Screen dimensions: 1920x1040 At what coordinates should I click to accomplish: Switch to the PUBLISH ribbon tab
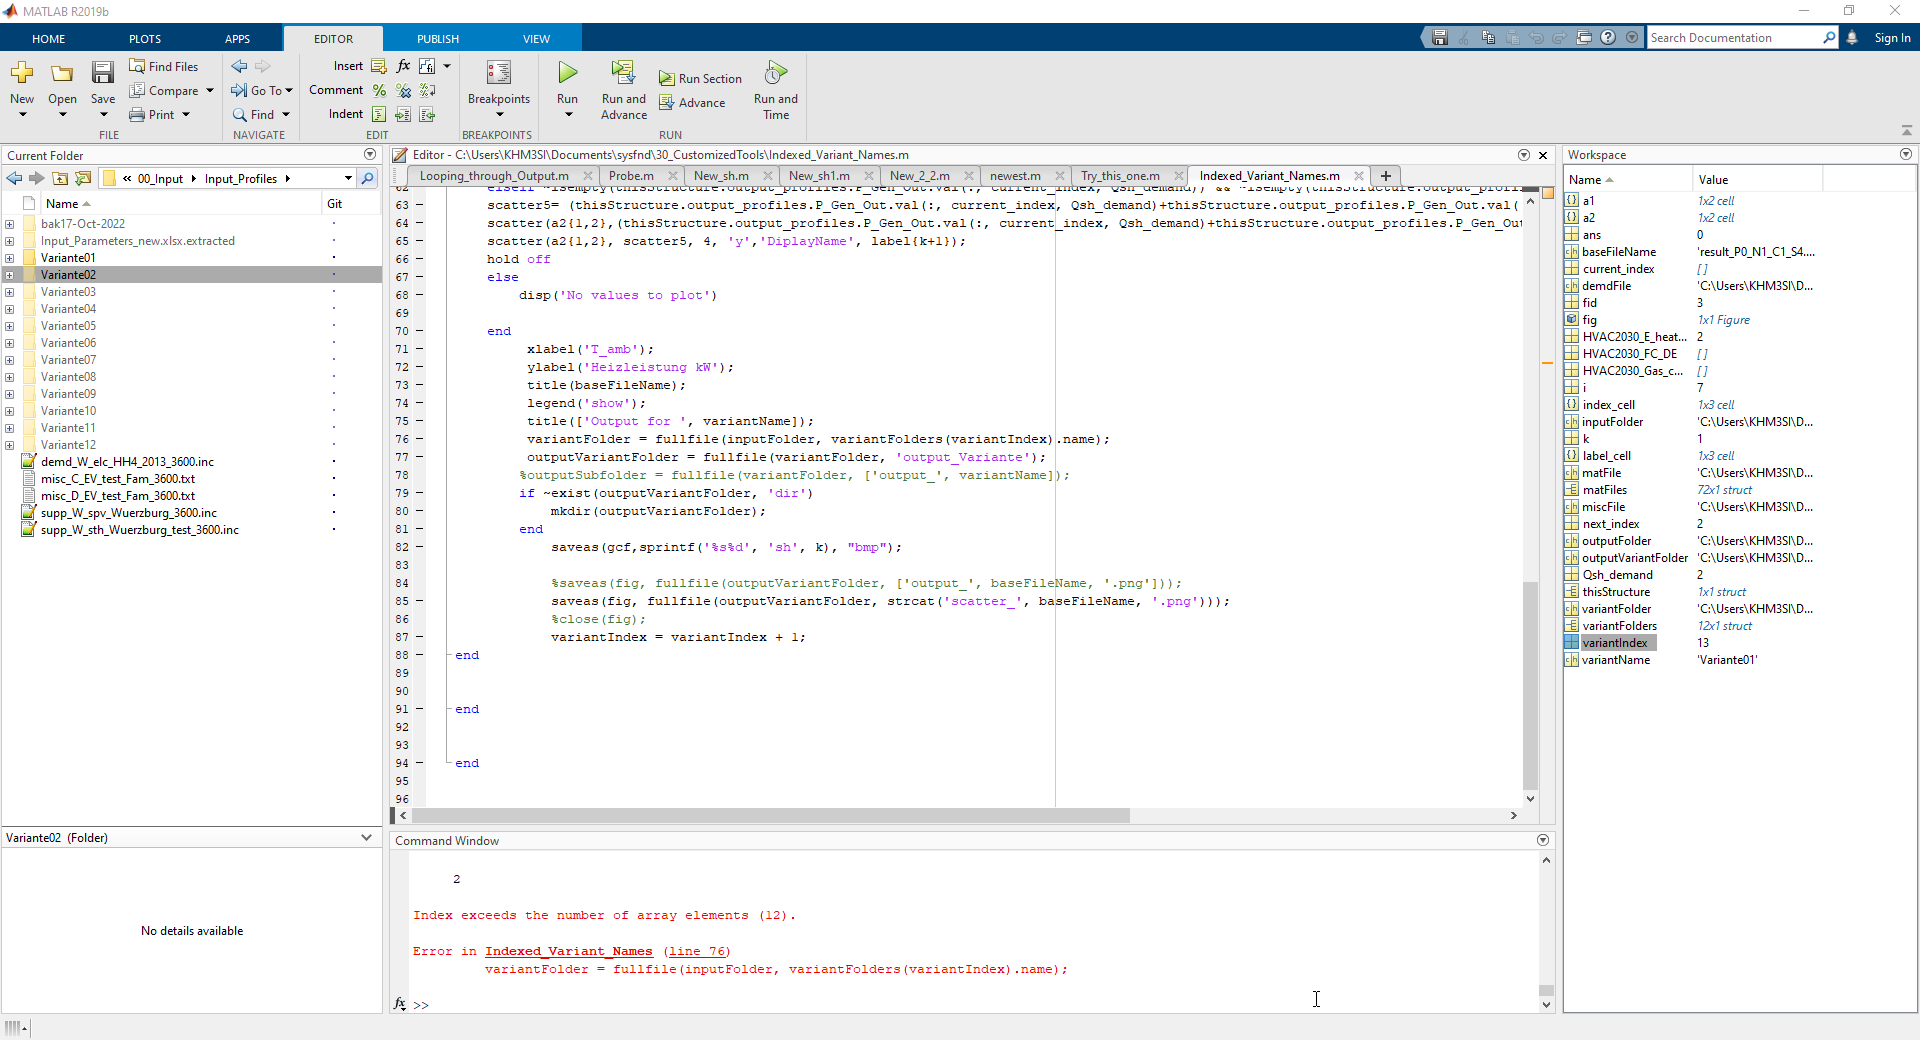pyautogui.click(x=438, y=39)
